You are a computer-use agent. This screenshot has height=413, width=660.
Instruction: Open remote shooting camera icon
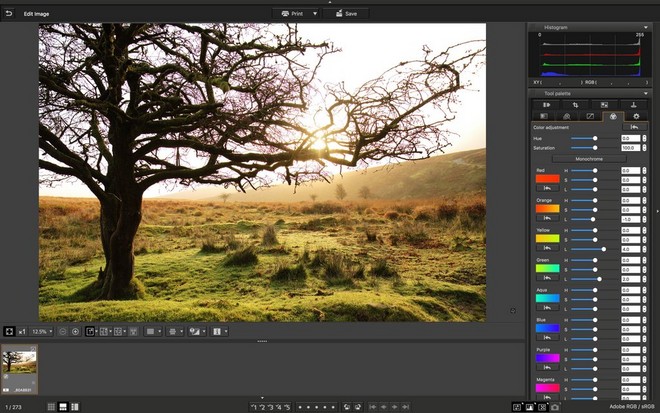tap(555, 407)
